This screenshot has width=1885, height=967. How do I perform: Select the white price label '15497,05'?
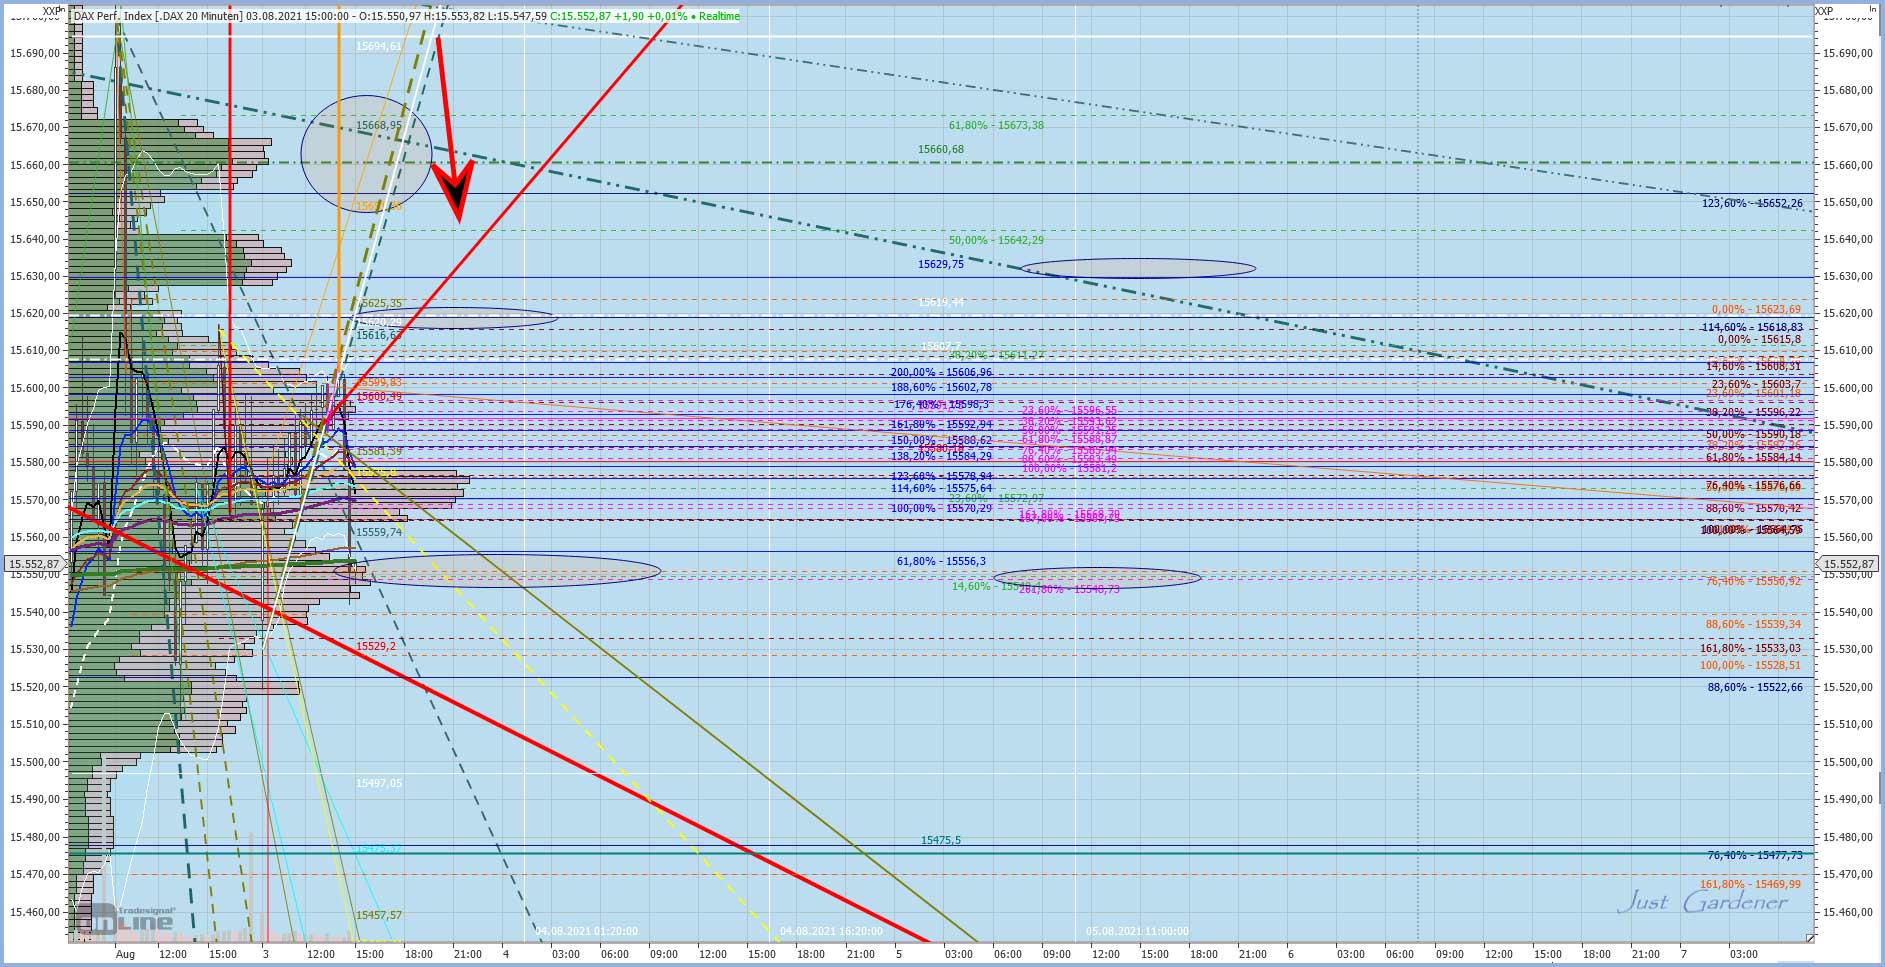(379, 783)
